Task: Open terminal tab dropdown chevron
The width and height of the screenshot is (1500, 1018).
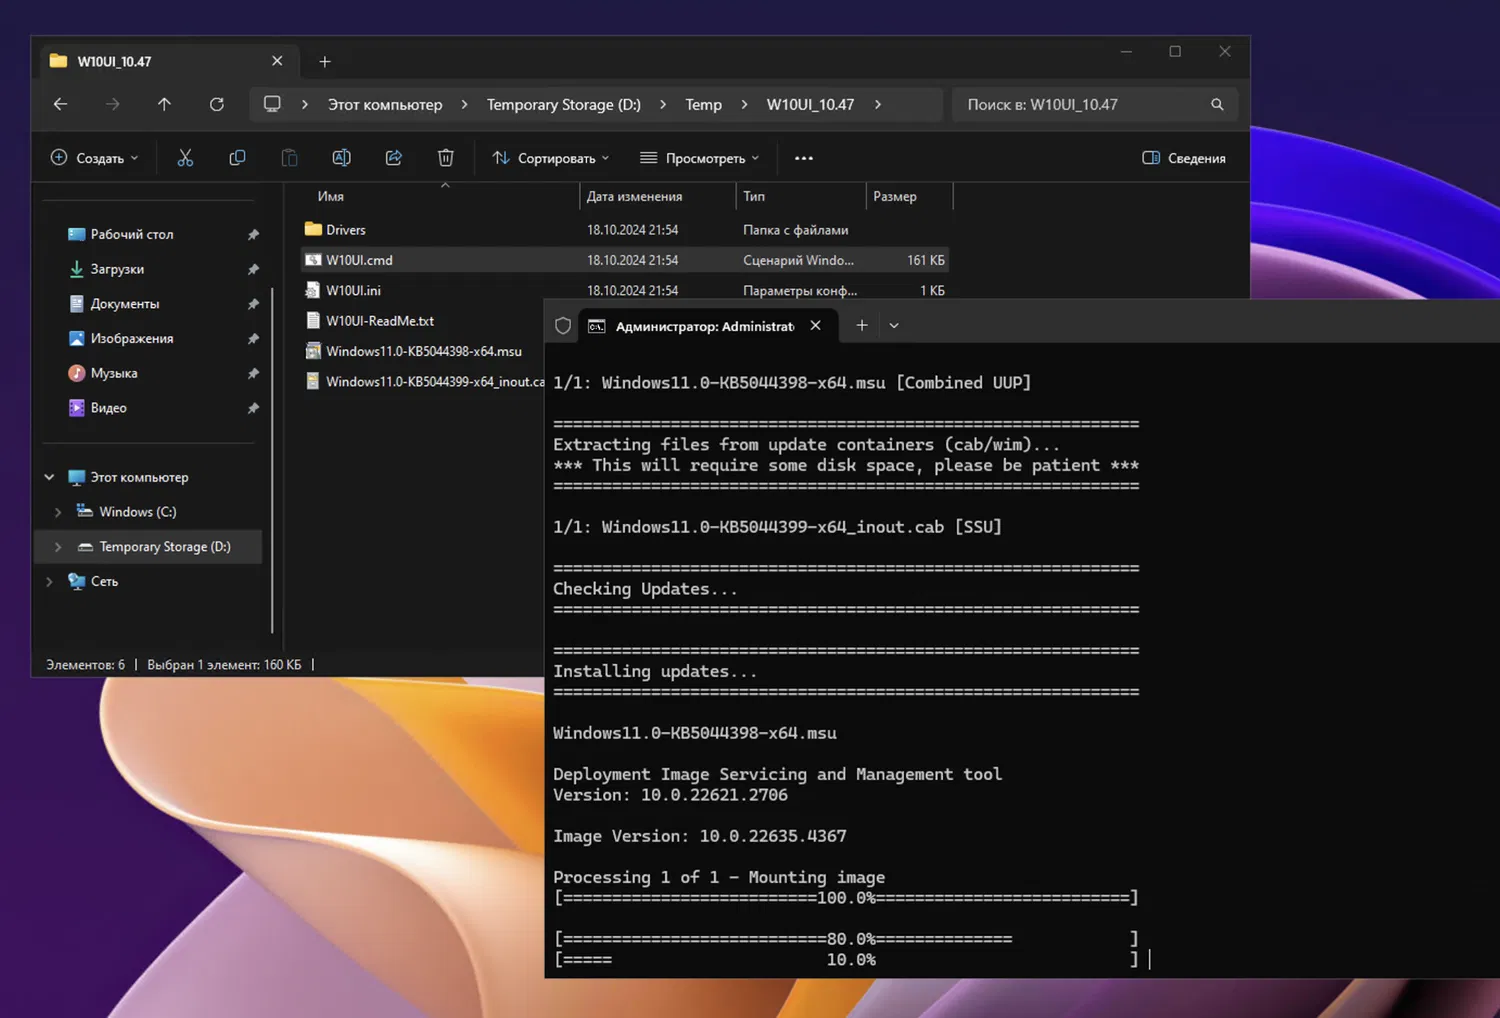Action: point(894,326)
